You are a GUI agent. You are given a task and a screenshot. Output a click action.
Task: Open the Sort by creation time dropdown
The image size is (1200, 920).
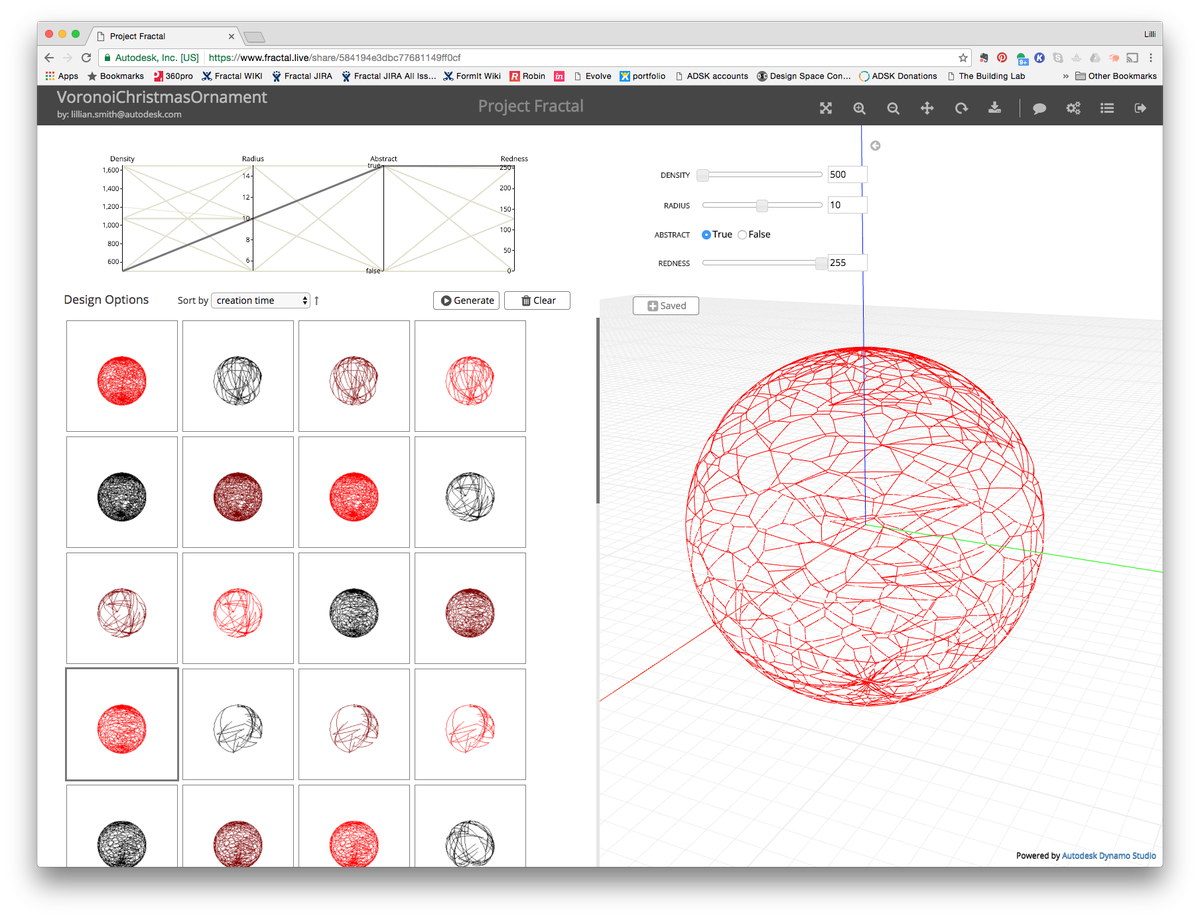pyautogui.click(x=261, y=300)
